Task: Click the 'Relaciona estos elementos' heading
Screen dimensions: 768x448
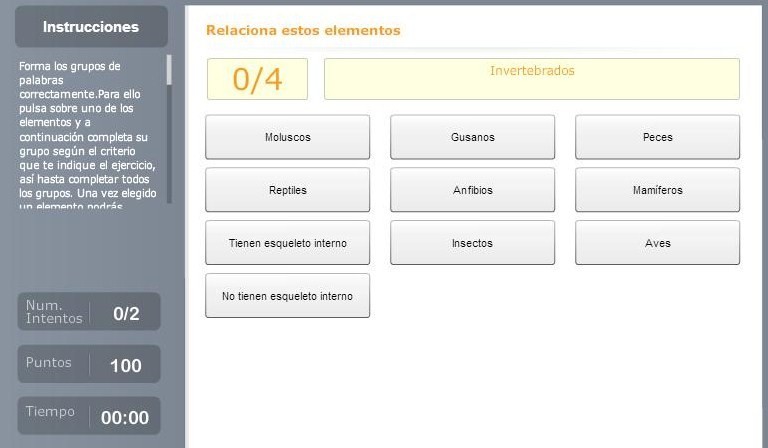Action: click(303, 30)
